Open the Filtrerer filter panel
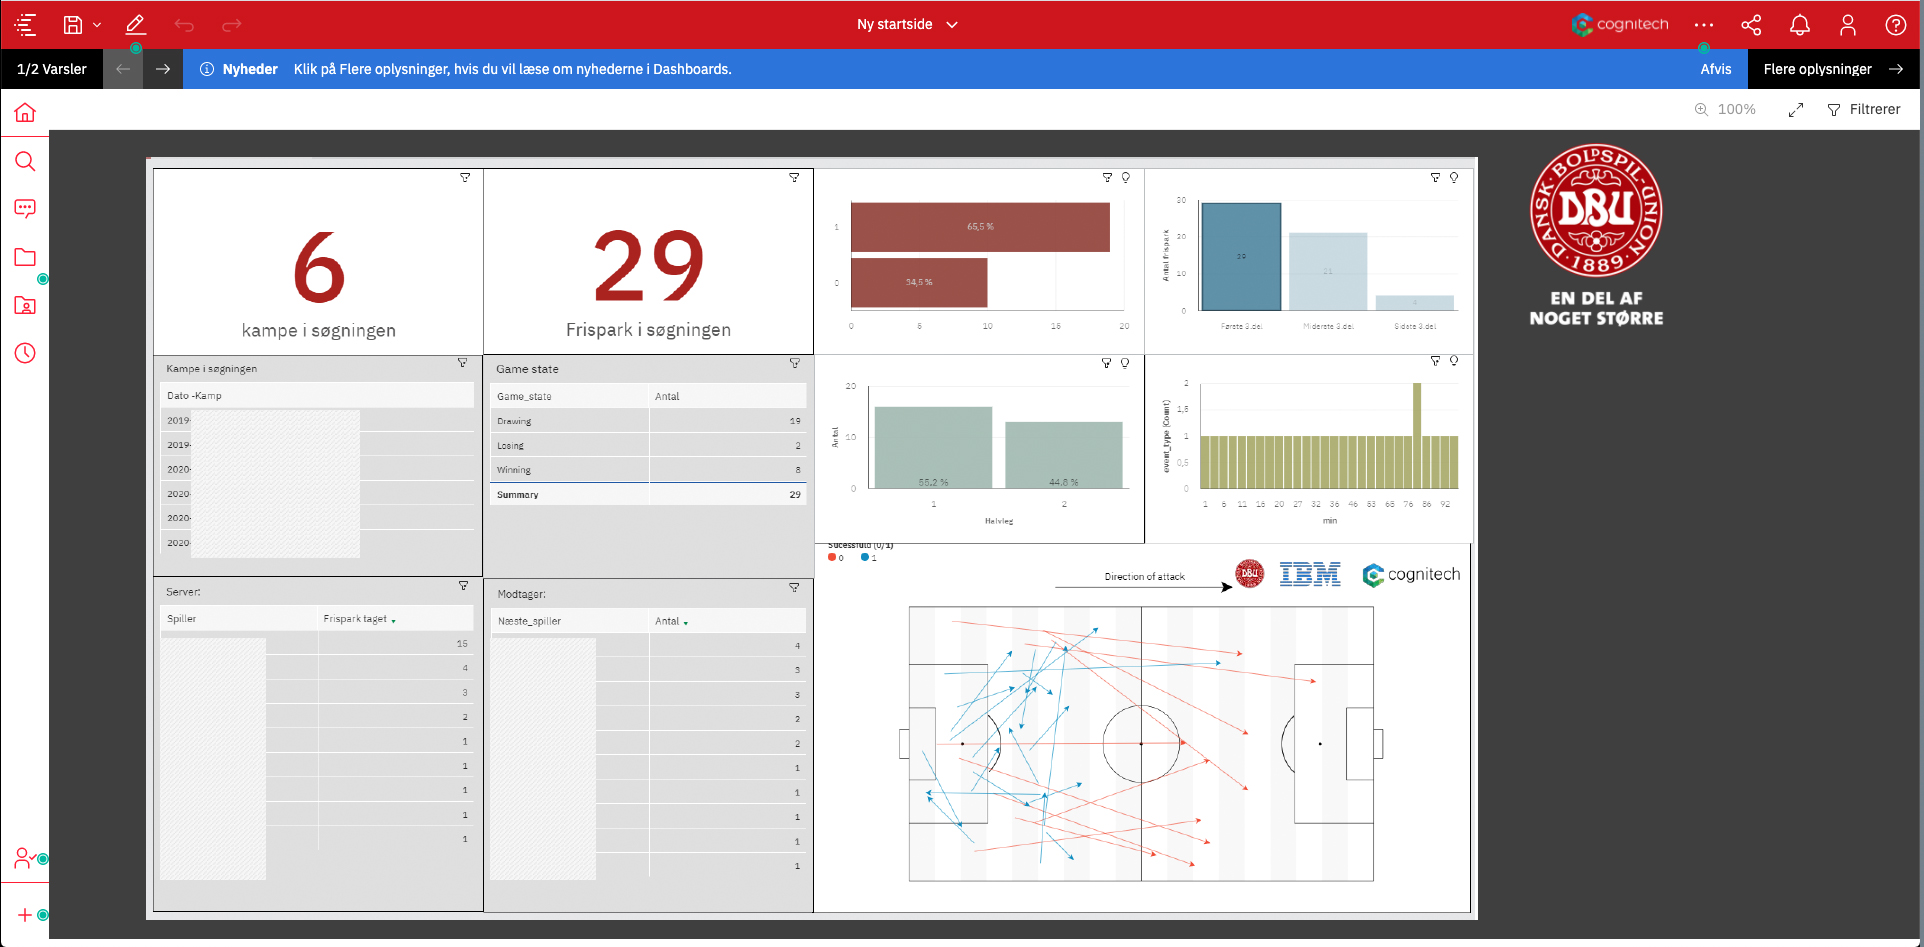The height and width of the screenshot is (947, 1924). (1864, 110)
